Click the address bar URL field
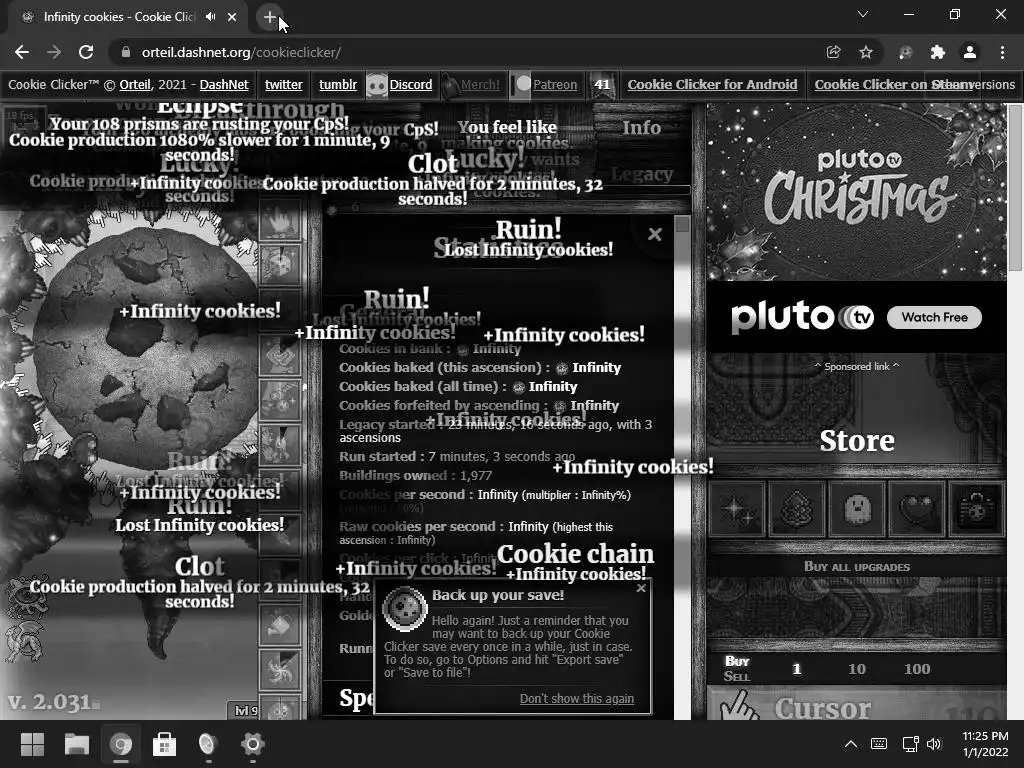The width and height of the screenshot is (1024, 768). click(457, 52)
